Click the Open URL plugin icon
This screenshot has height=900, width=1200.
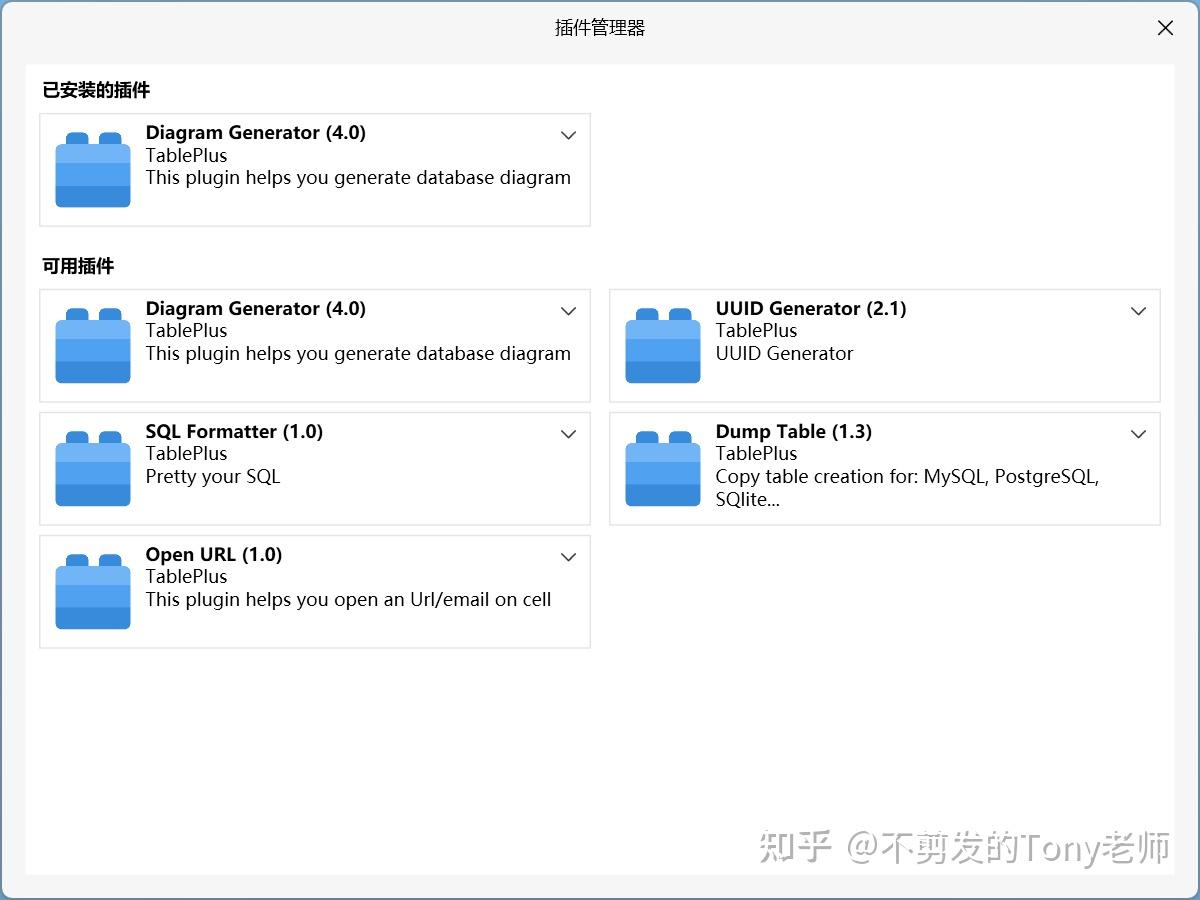[x=92, y=590]
